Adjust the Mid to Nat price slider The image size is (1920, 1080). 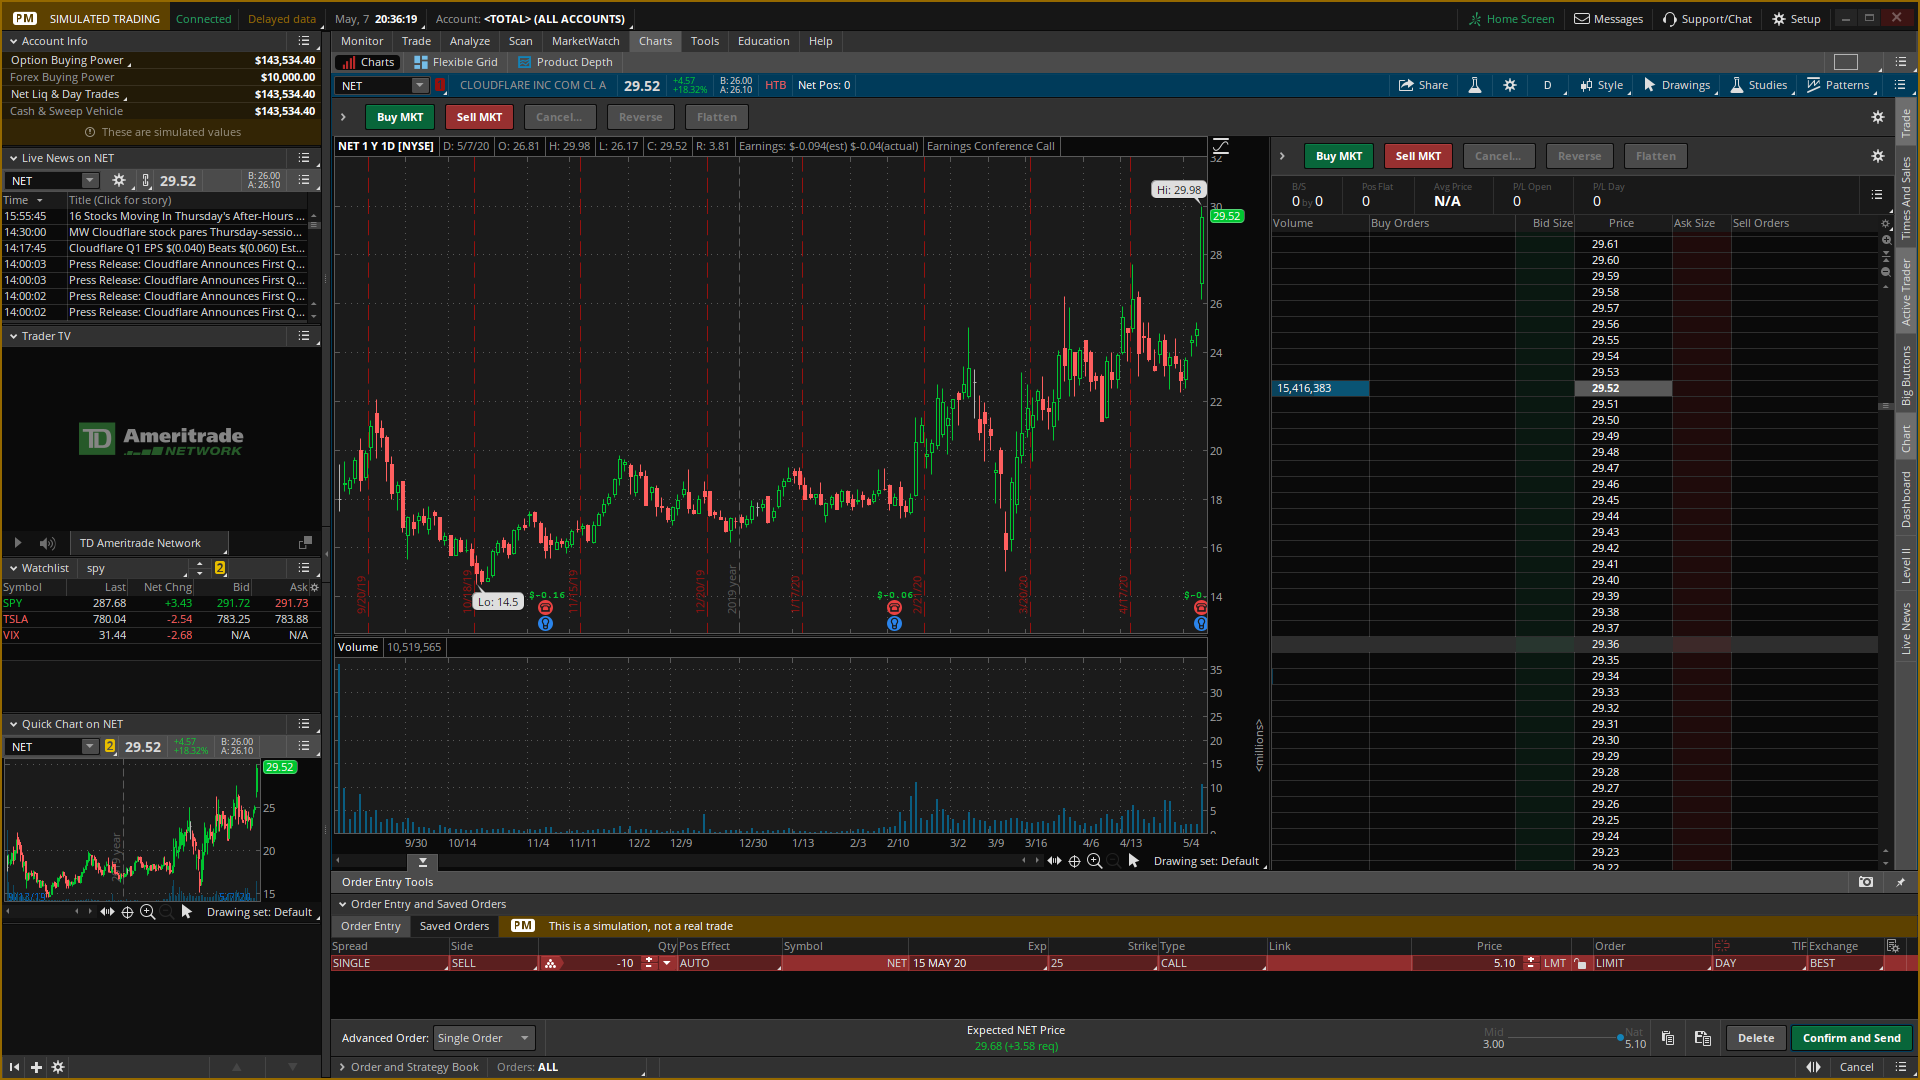coord(1620,1038)
